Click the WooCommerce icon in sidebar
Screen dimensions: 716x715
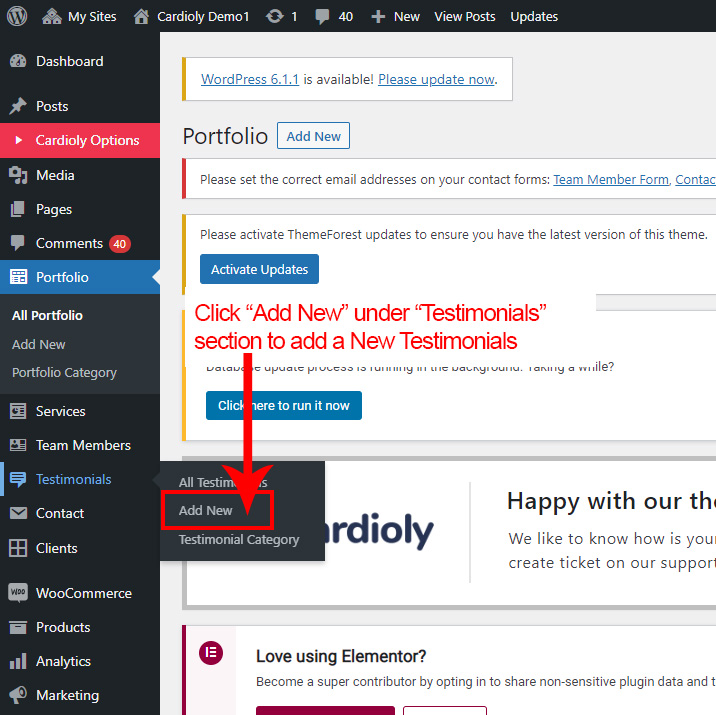tap(18, 593)
